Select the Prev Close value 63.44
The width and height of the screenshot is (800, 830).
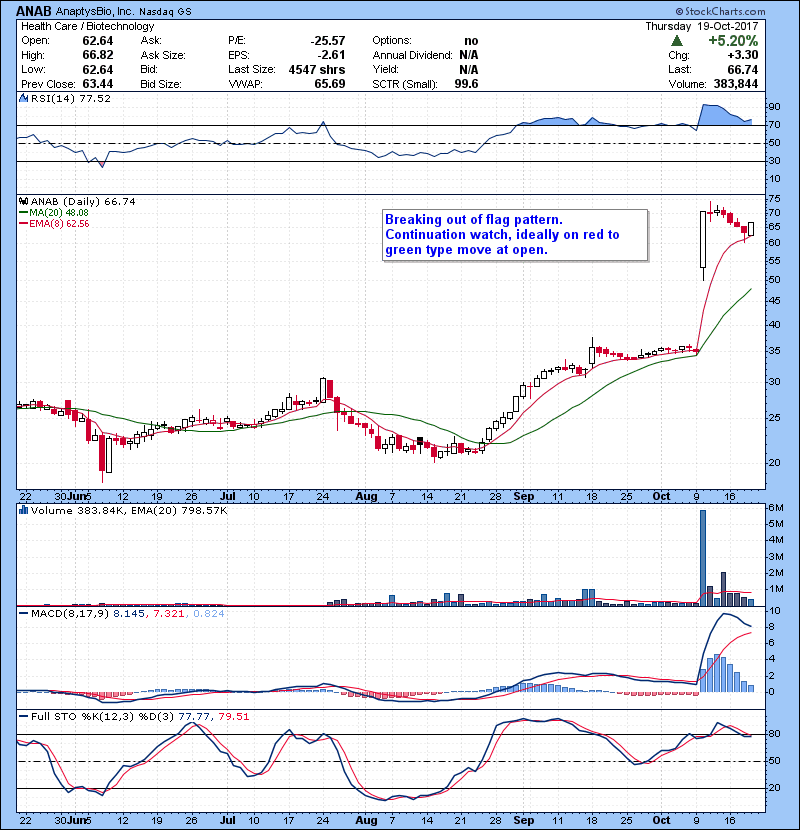coord(97,84)
